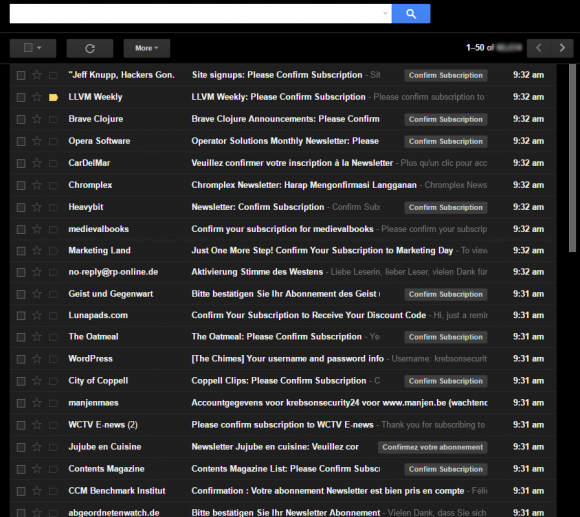Star the Brave Clojure email
Screen dimensions: 580x517
(37, 119)
